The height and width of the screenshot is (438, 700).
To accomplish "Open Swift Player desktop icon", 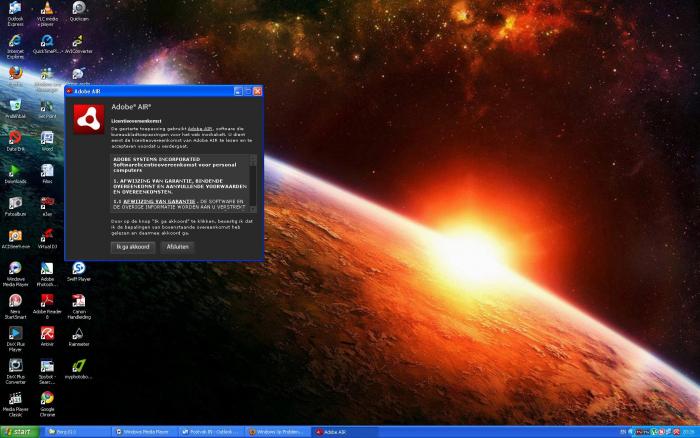I will point(79,271).
